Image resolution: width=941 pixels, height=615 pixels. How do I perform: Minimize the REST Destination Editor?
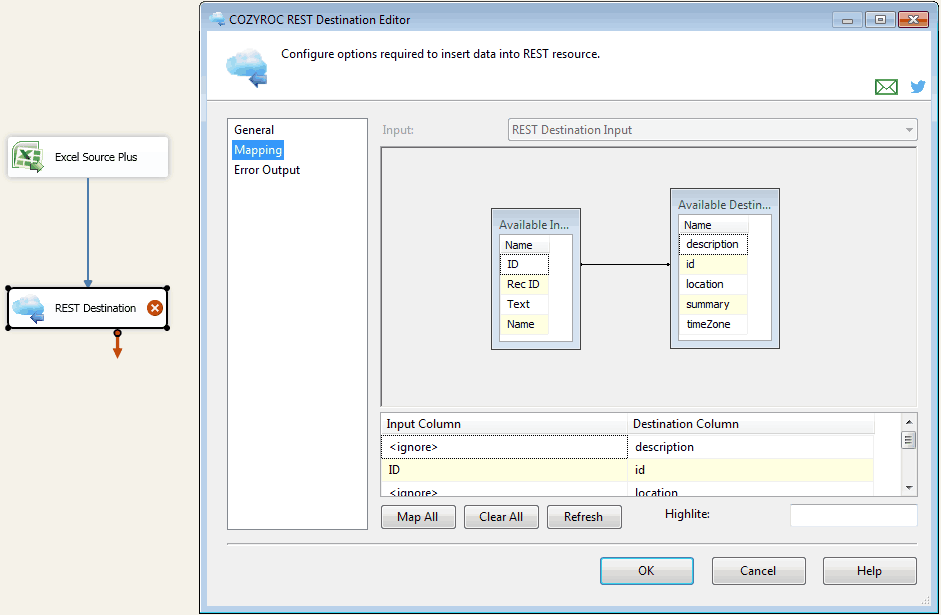pos(847,20)
